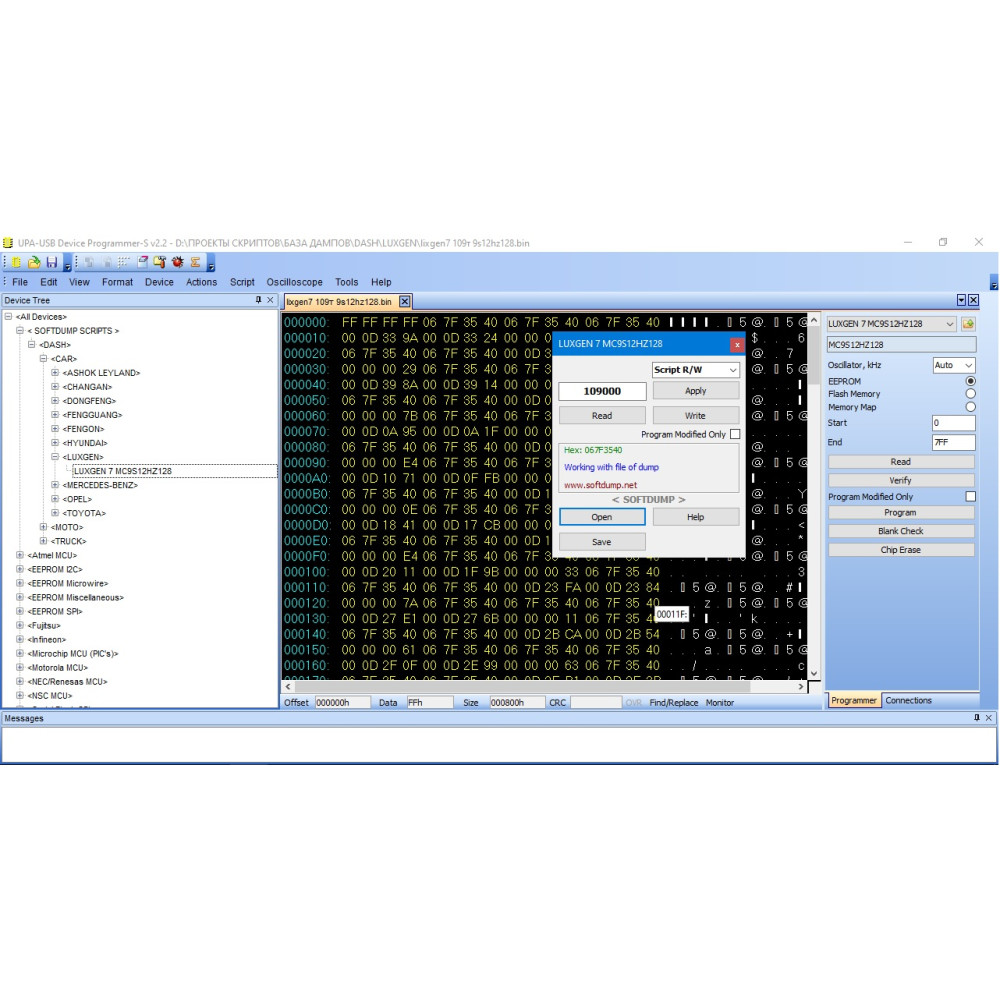The image size is (1000, 1000).
Task: Click the Write button in dialog
Action: click(x=696, y=415)
